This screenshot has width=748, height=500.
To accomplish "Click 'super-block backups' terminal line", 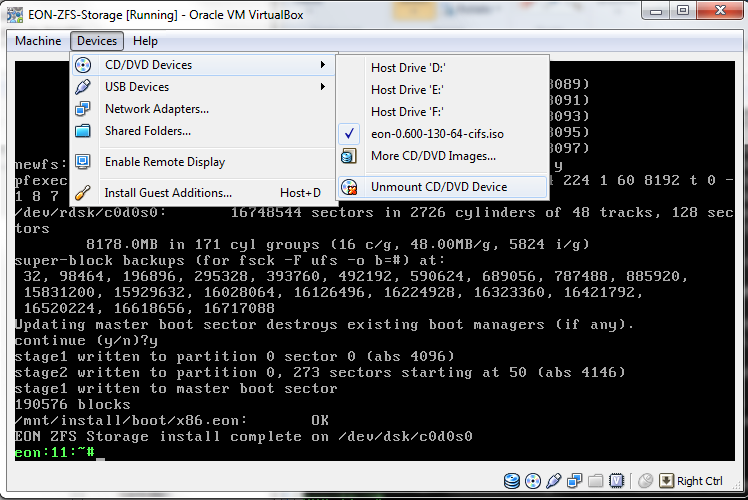I will point(230,260).
